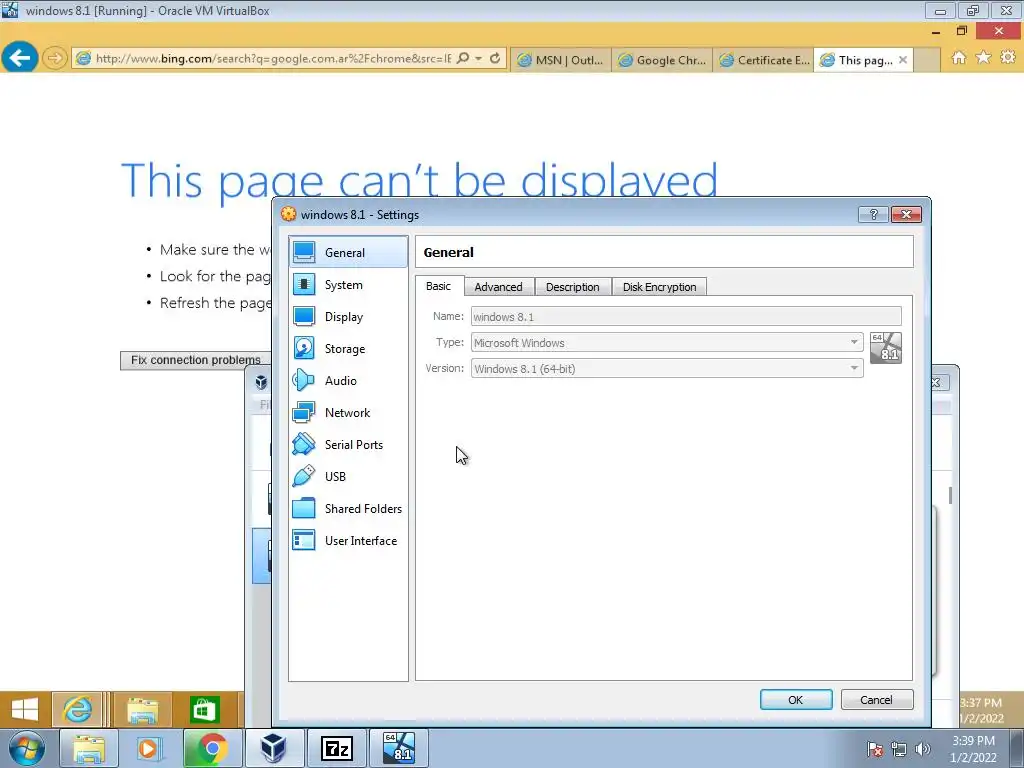Open IE Favorites star icon
The image size is (1024, 768).
click(x=983, y=57)
